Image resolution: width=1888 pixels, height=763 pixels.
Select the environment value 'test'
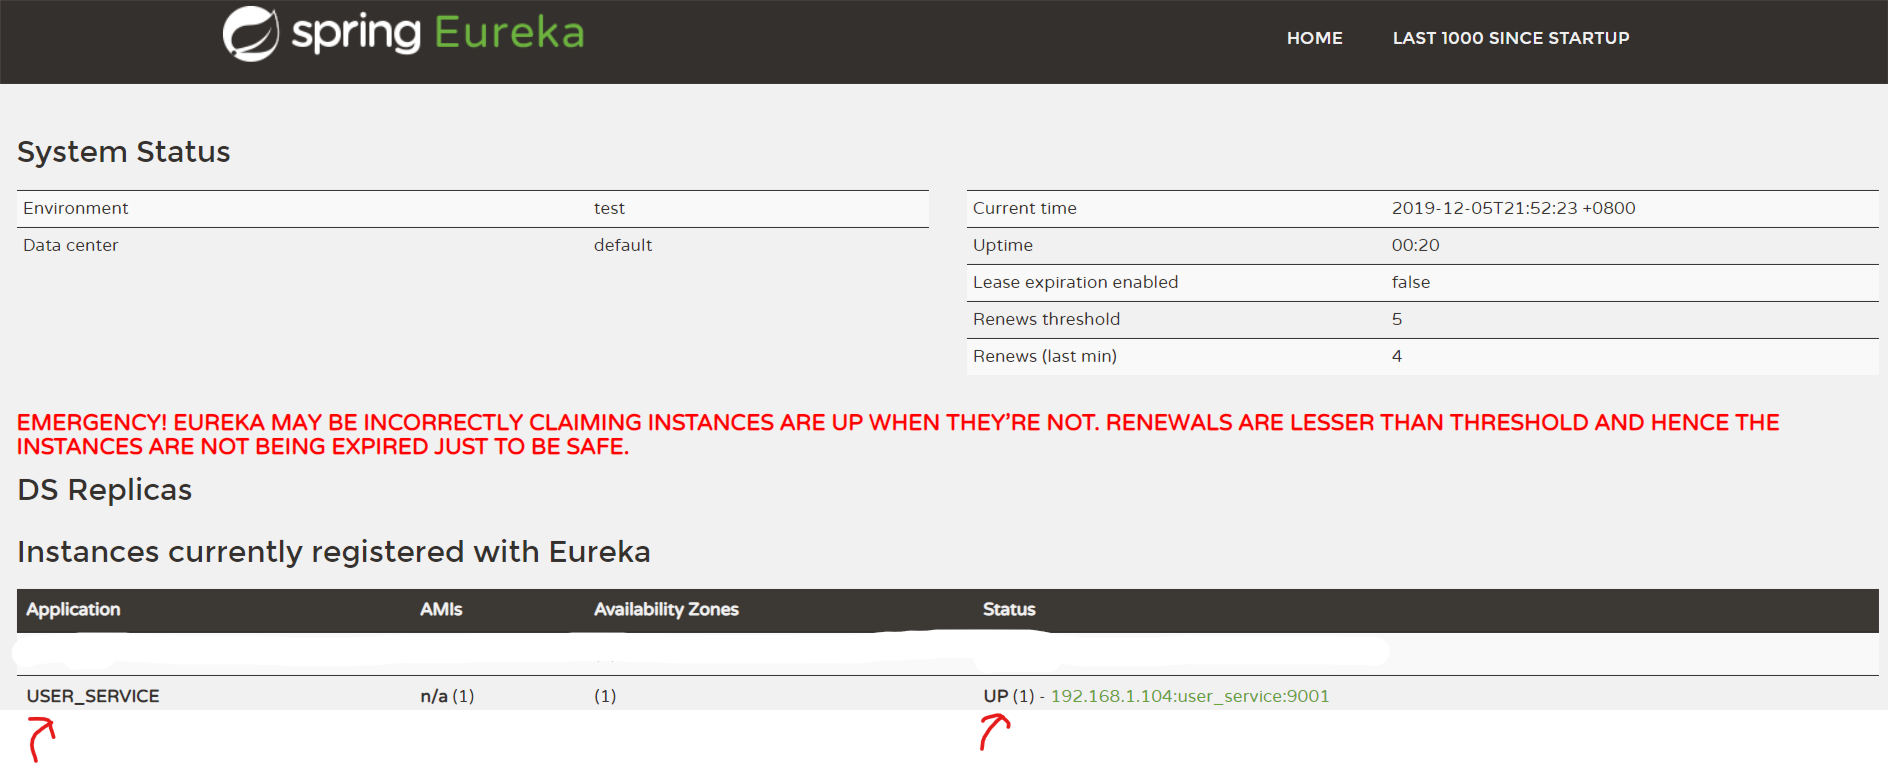(609, 208)
